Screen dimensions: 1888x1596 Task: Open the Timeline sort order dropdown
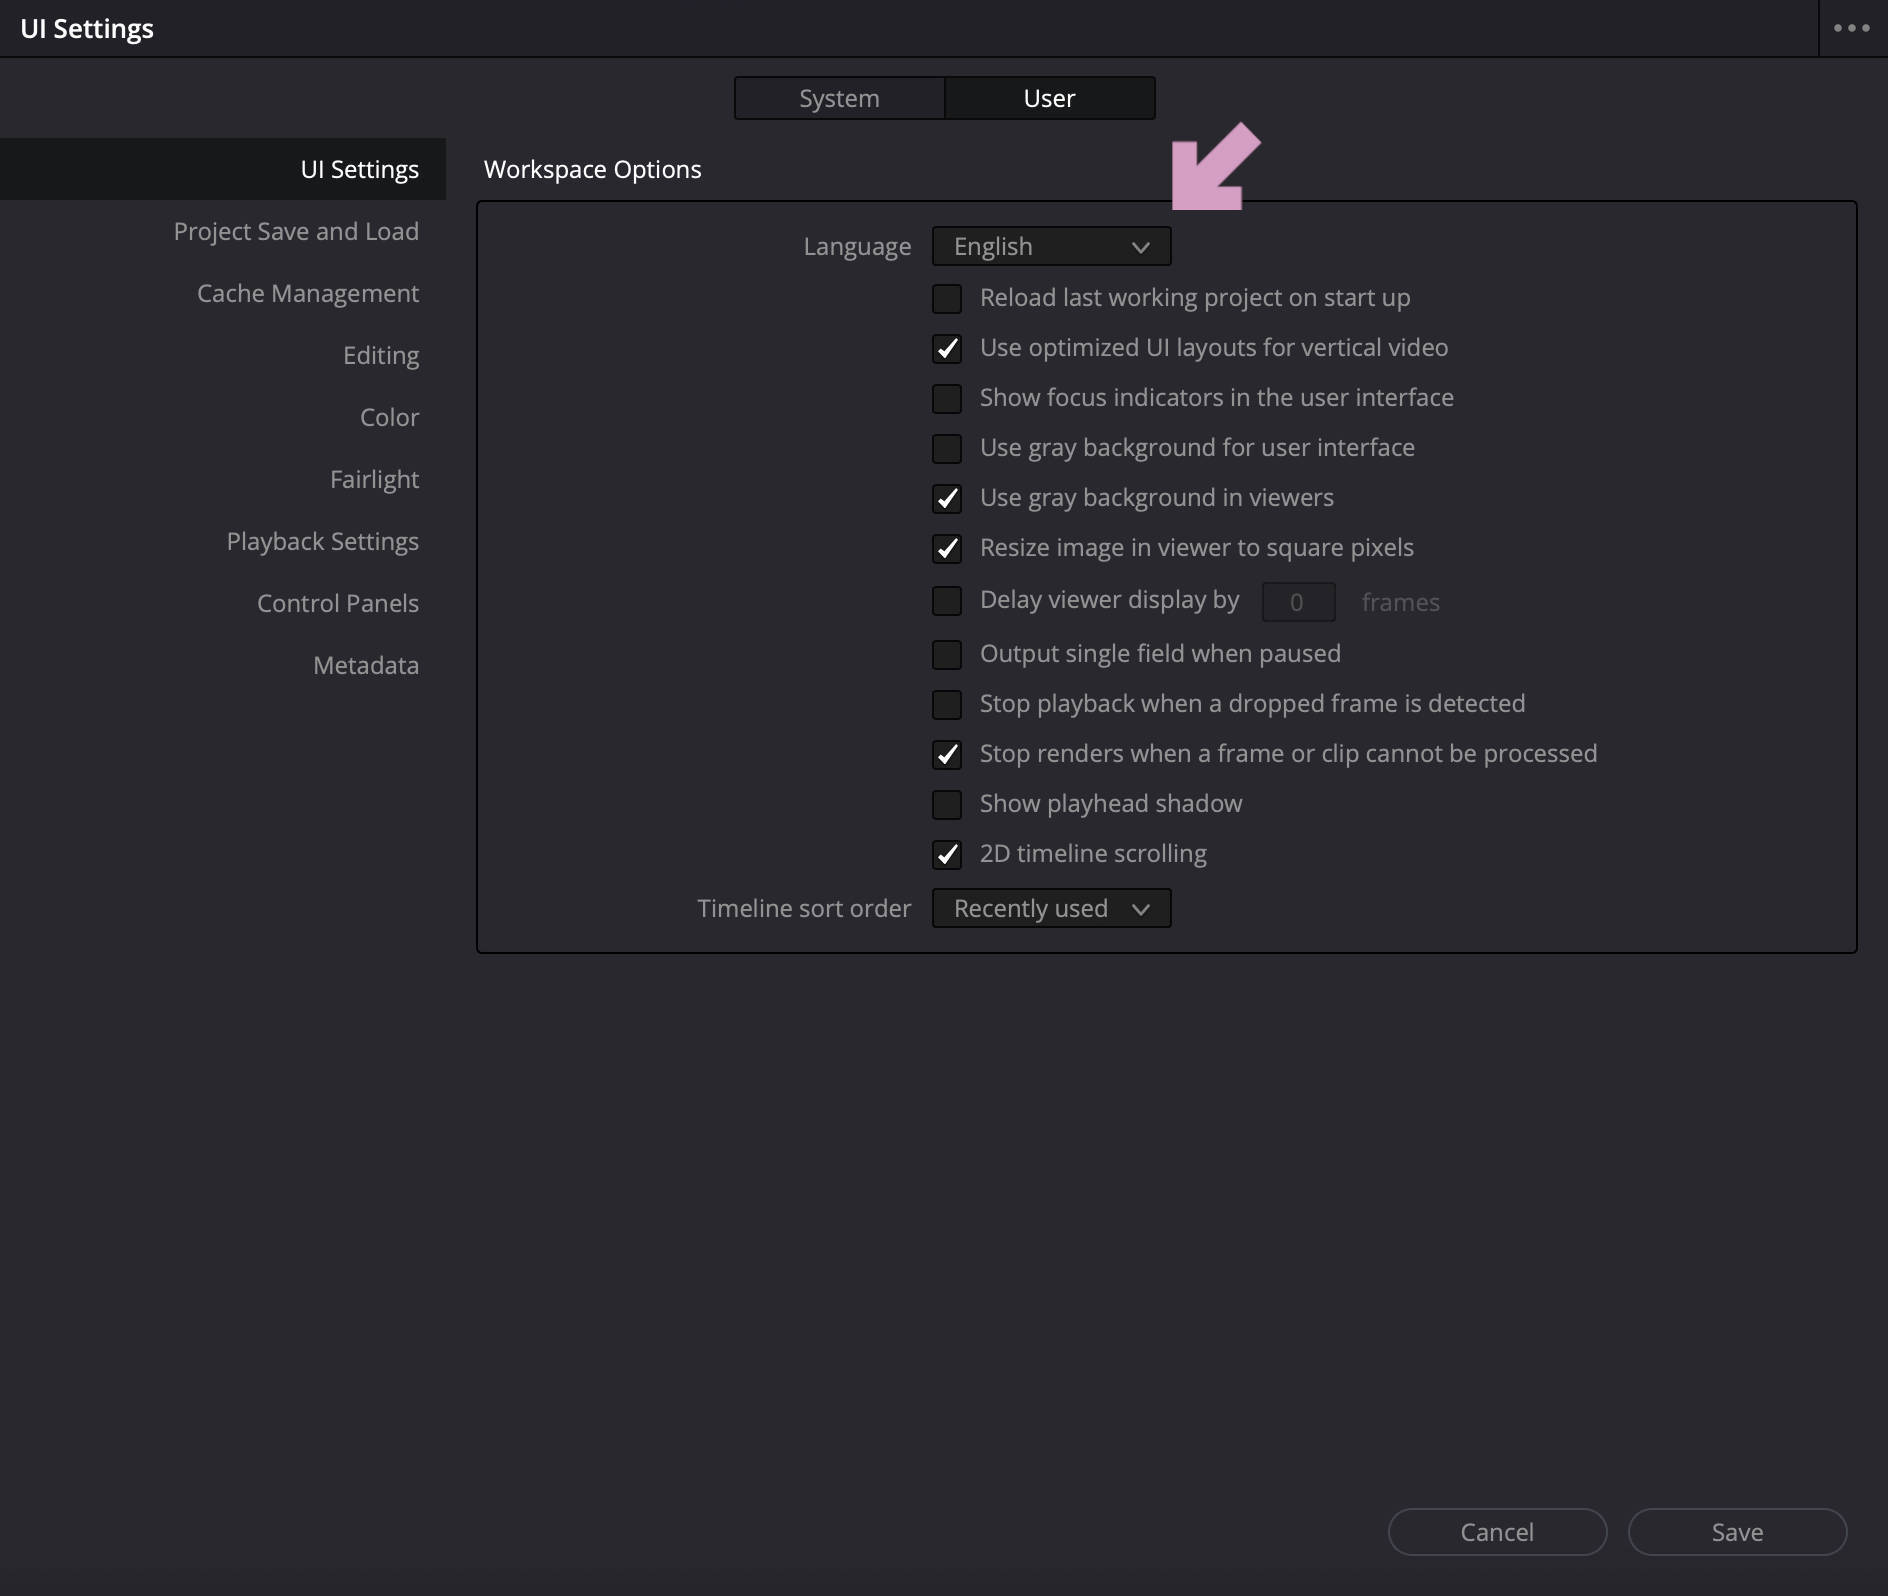tap(1051, 908)
